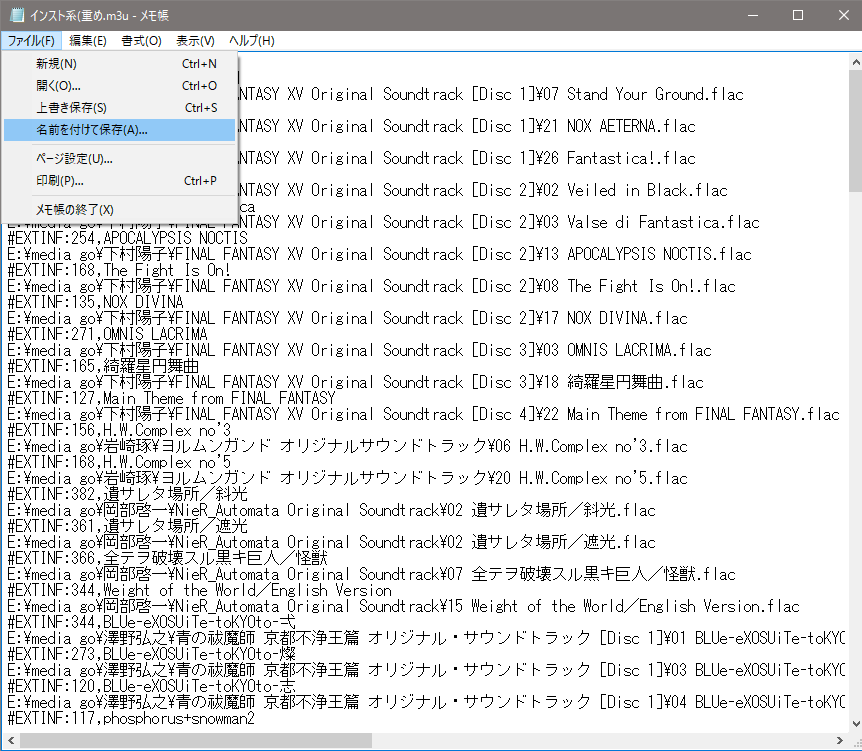Open the 表示(V) menu
Viewport: 862px width, 751px height.
coord(195,41)
